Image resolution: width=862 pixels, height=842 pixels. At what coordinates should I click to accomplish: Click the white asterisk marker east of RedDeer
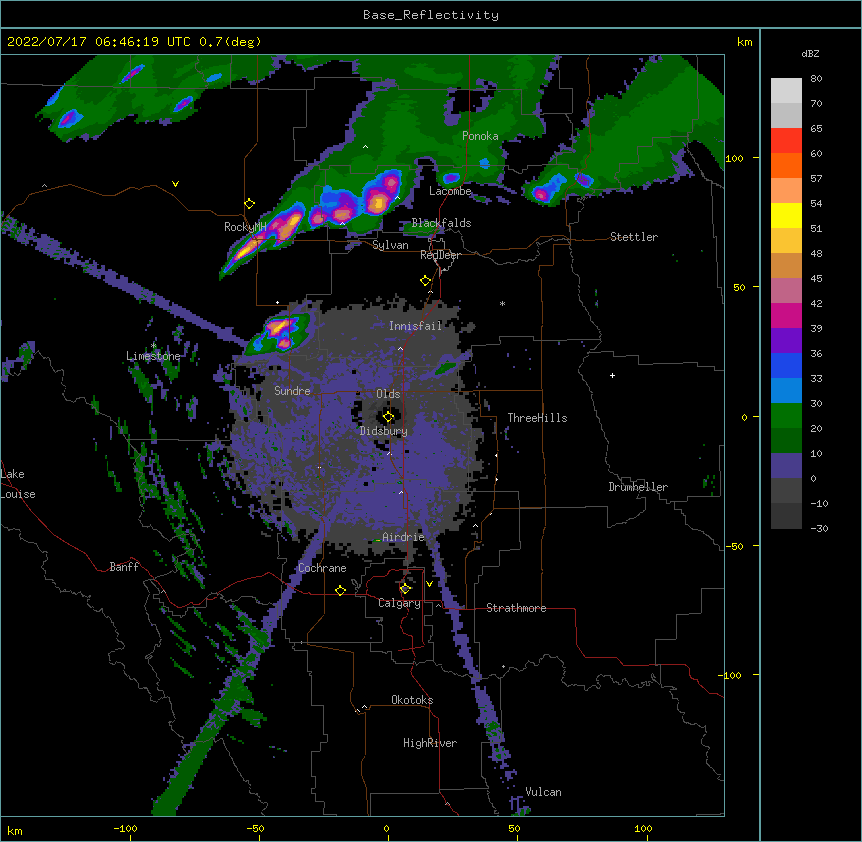coord(502,304)
